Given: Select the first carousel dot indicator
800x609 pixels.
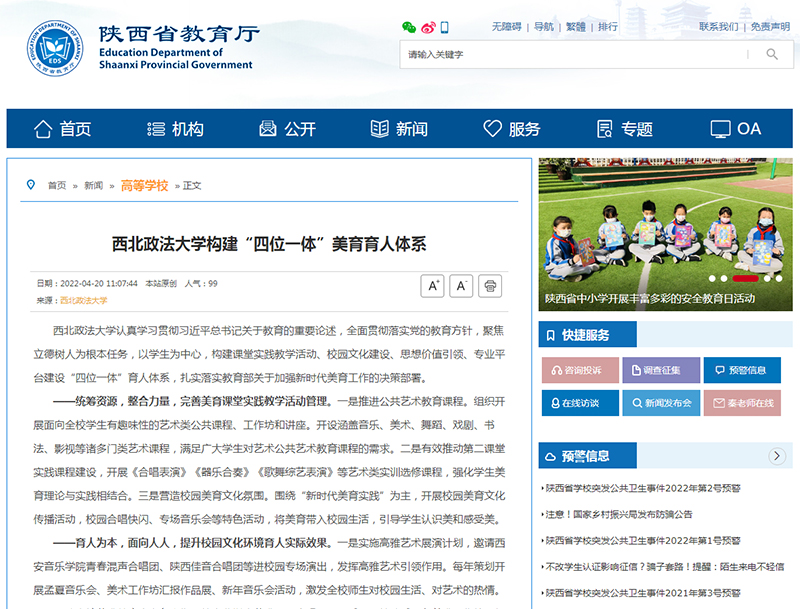Looking at the screenshot, I should pyautogui.click(x=713, y=278).
